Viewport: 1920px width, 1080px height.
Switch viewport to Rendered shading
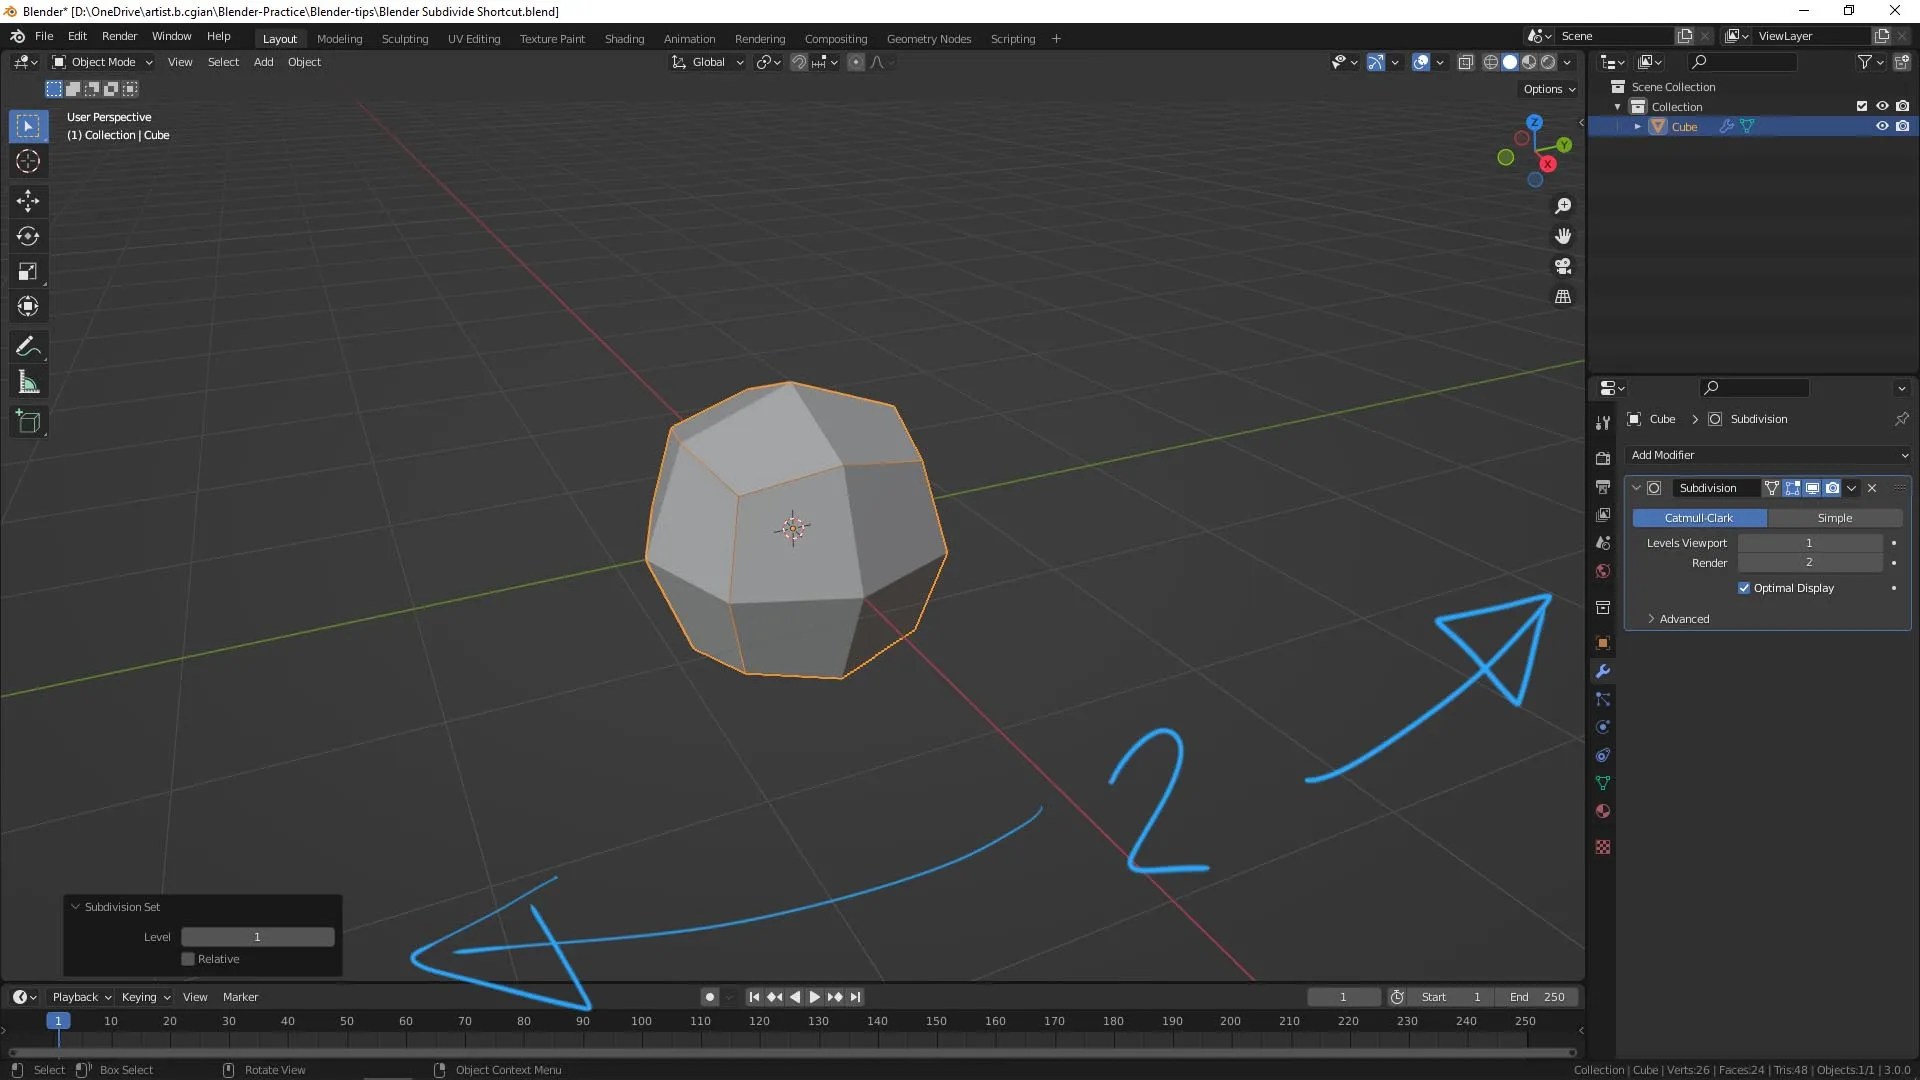[x=1548, y=61]
